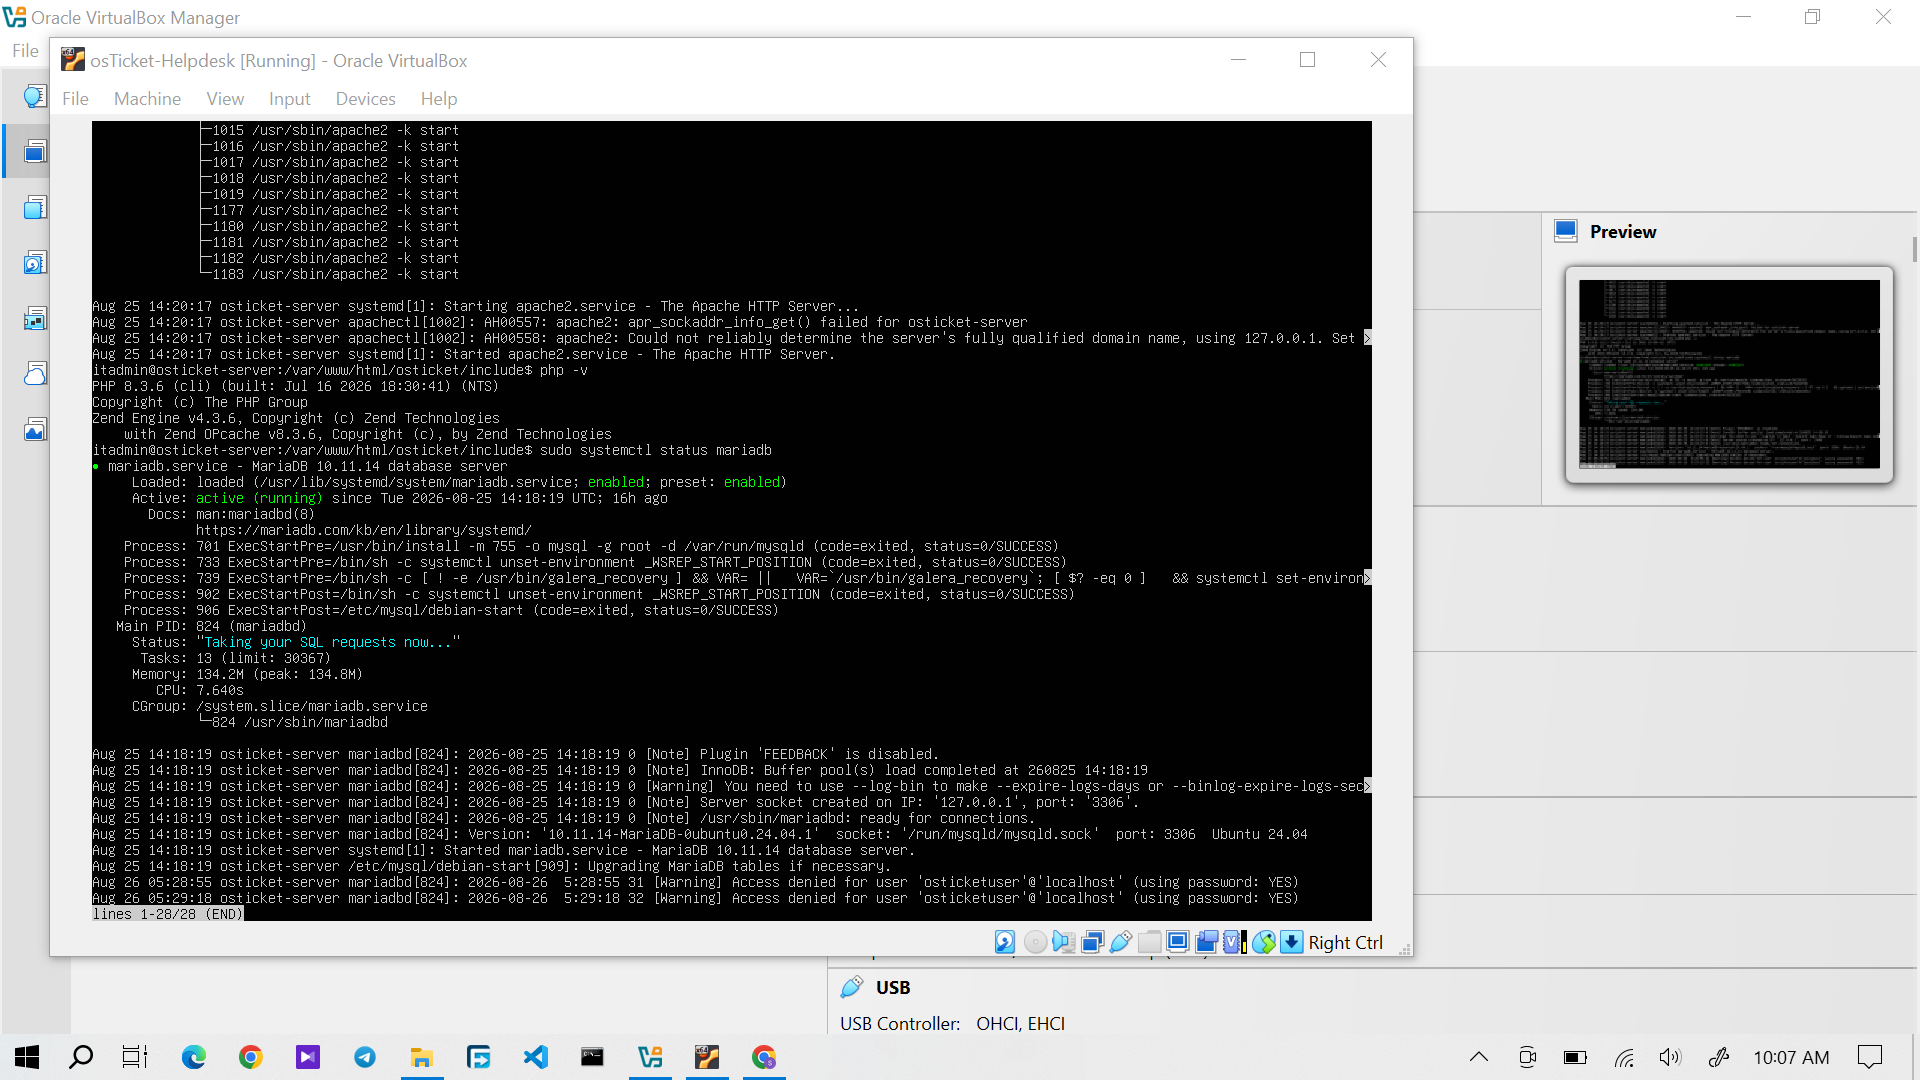Click the recording indicator in VM status bar
The image size is (1920, 1080).
pos(1207,942)
